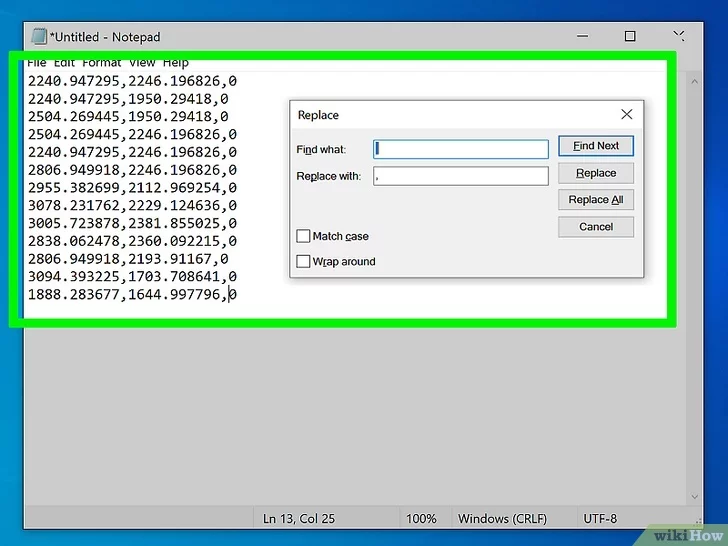This screenshot has width=728, height=546.
Task: Click line 3078.231762,2229.124636,0
Action: (x=132, y=205)
